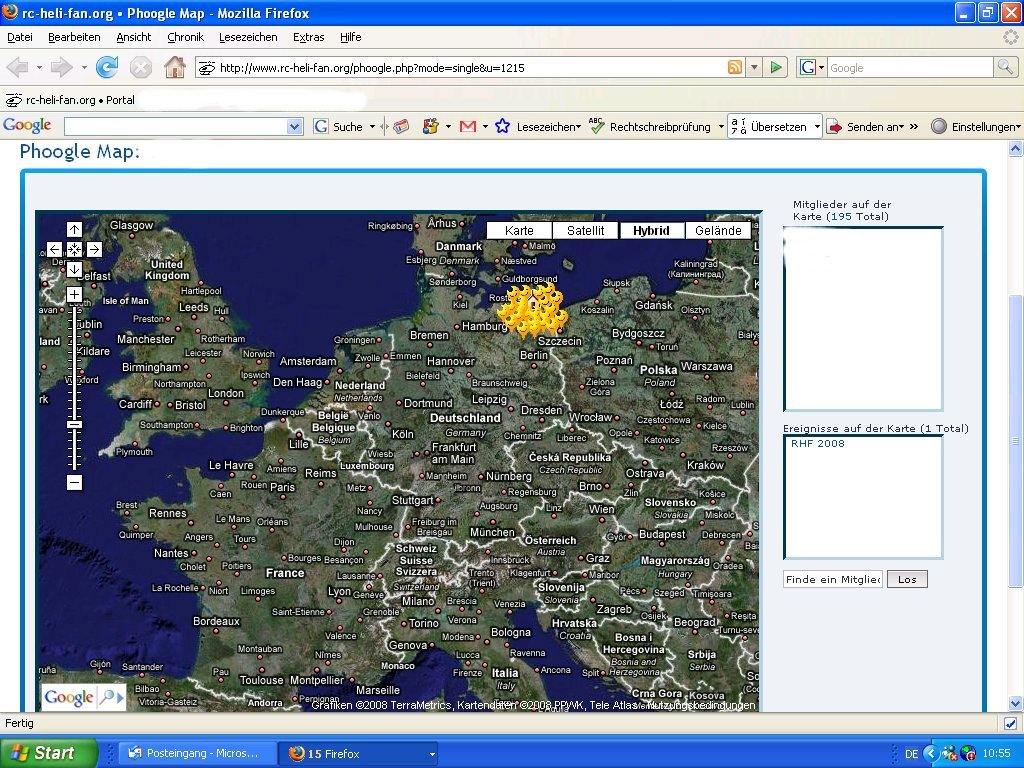Expand the Google toolbar search box dropdown
This screenshot has height=768, width=1024.
(295, 127)
